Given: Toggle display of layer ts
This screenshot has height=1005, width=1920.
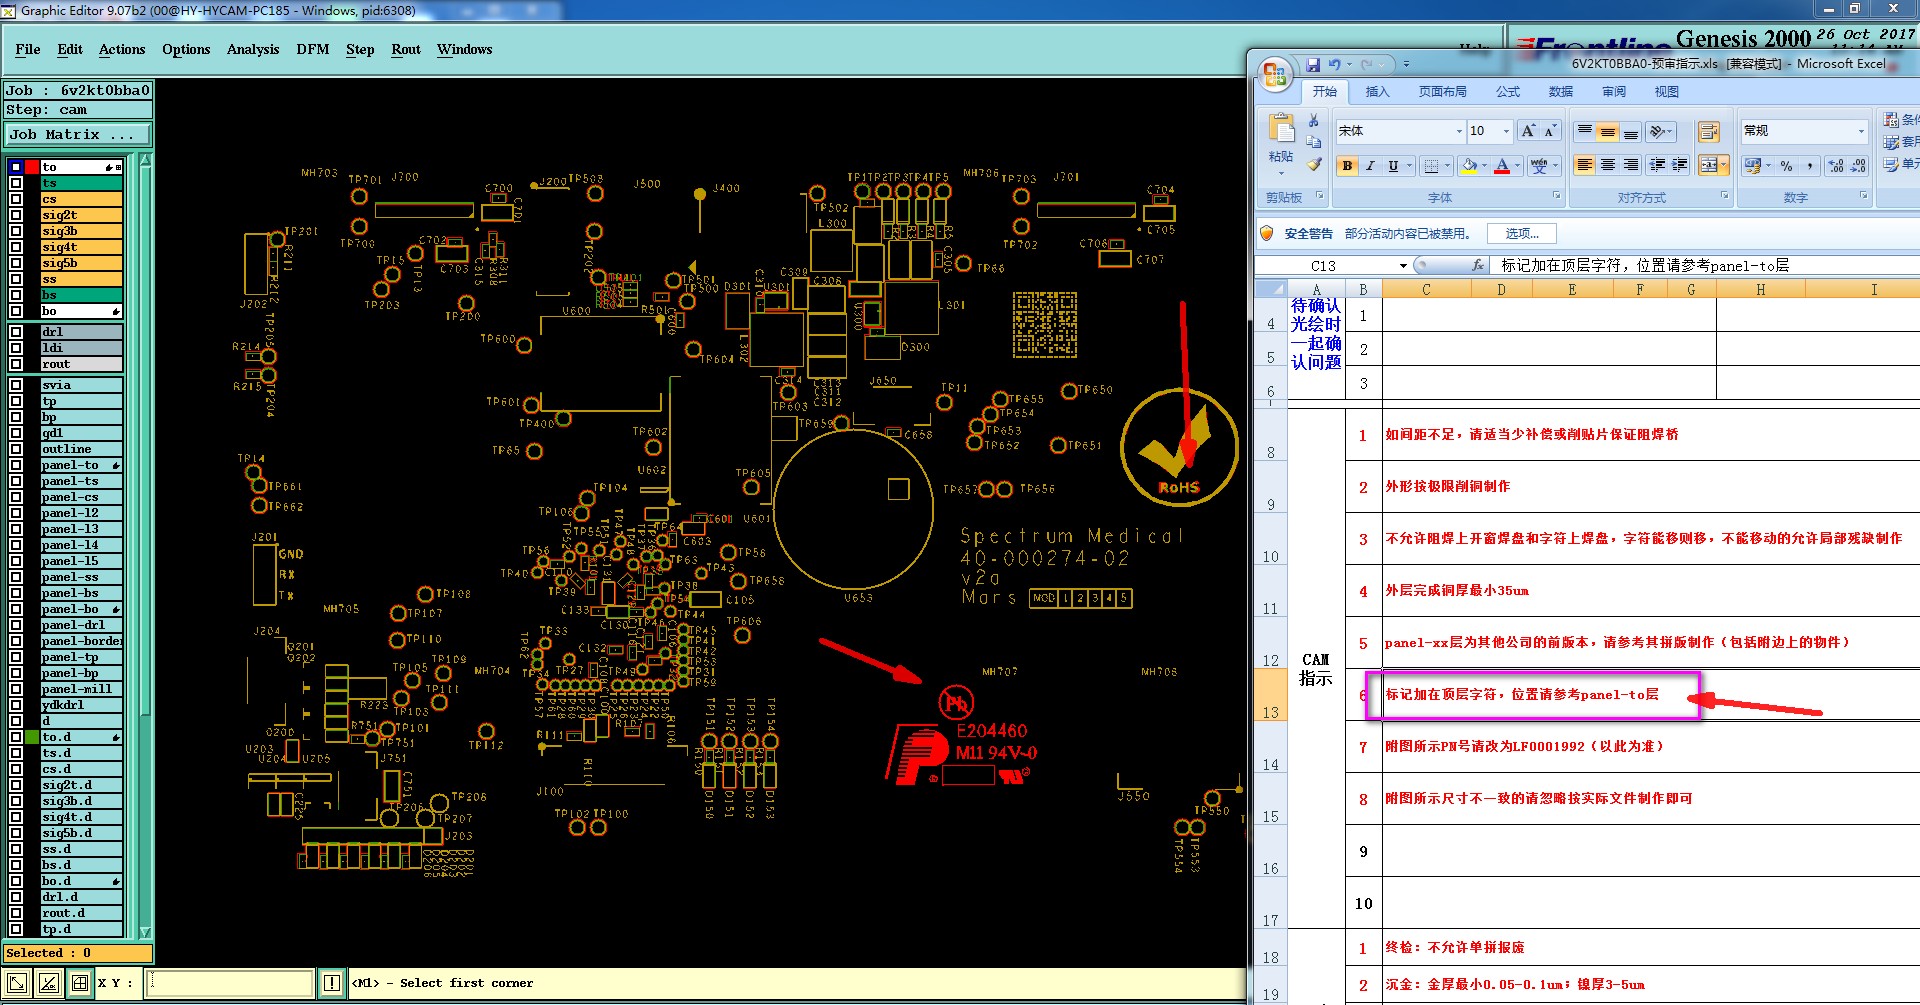Looking at the screenshot, I should [16, 183].
